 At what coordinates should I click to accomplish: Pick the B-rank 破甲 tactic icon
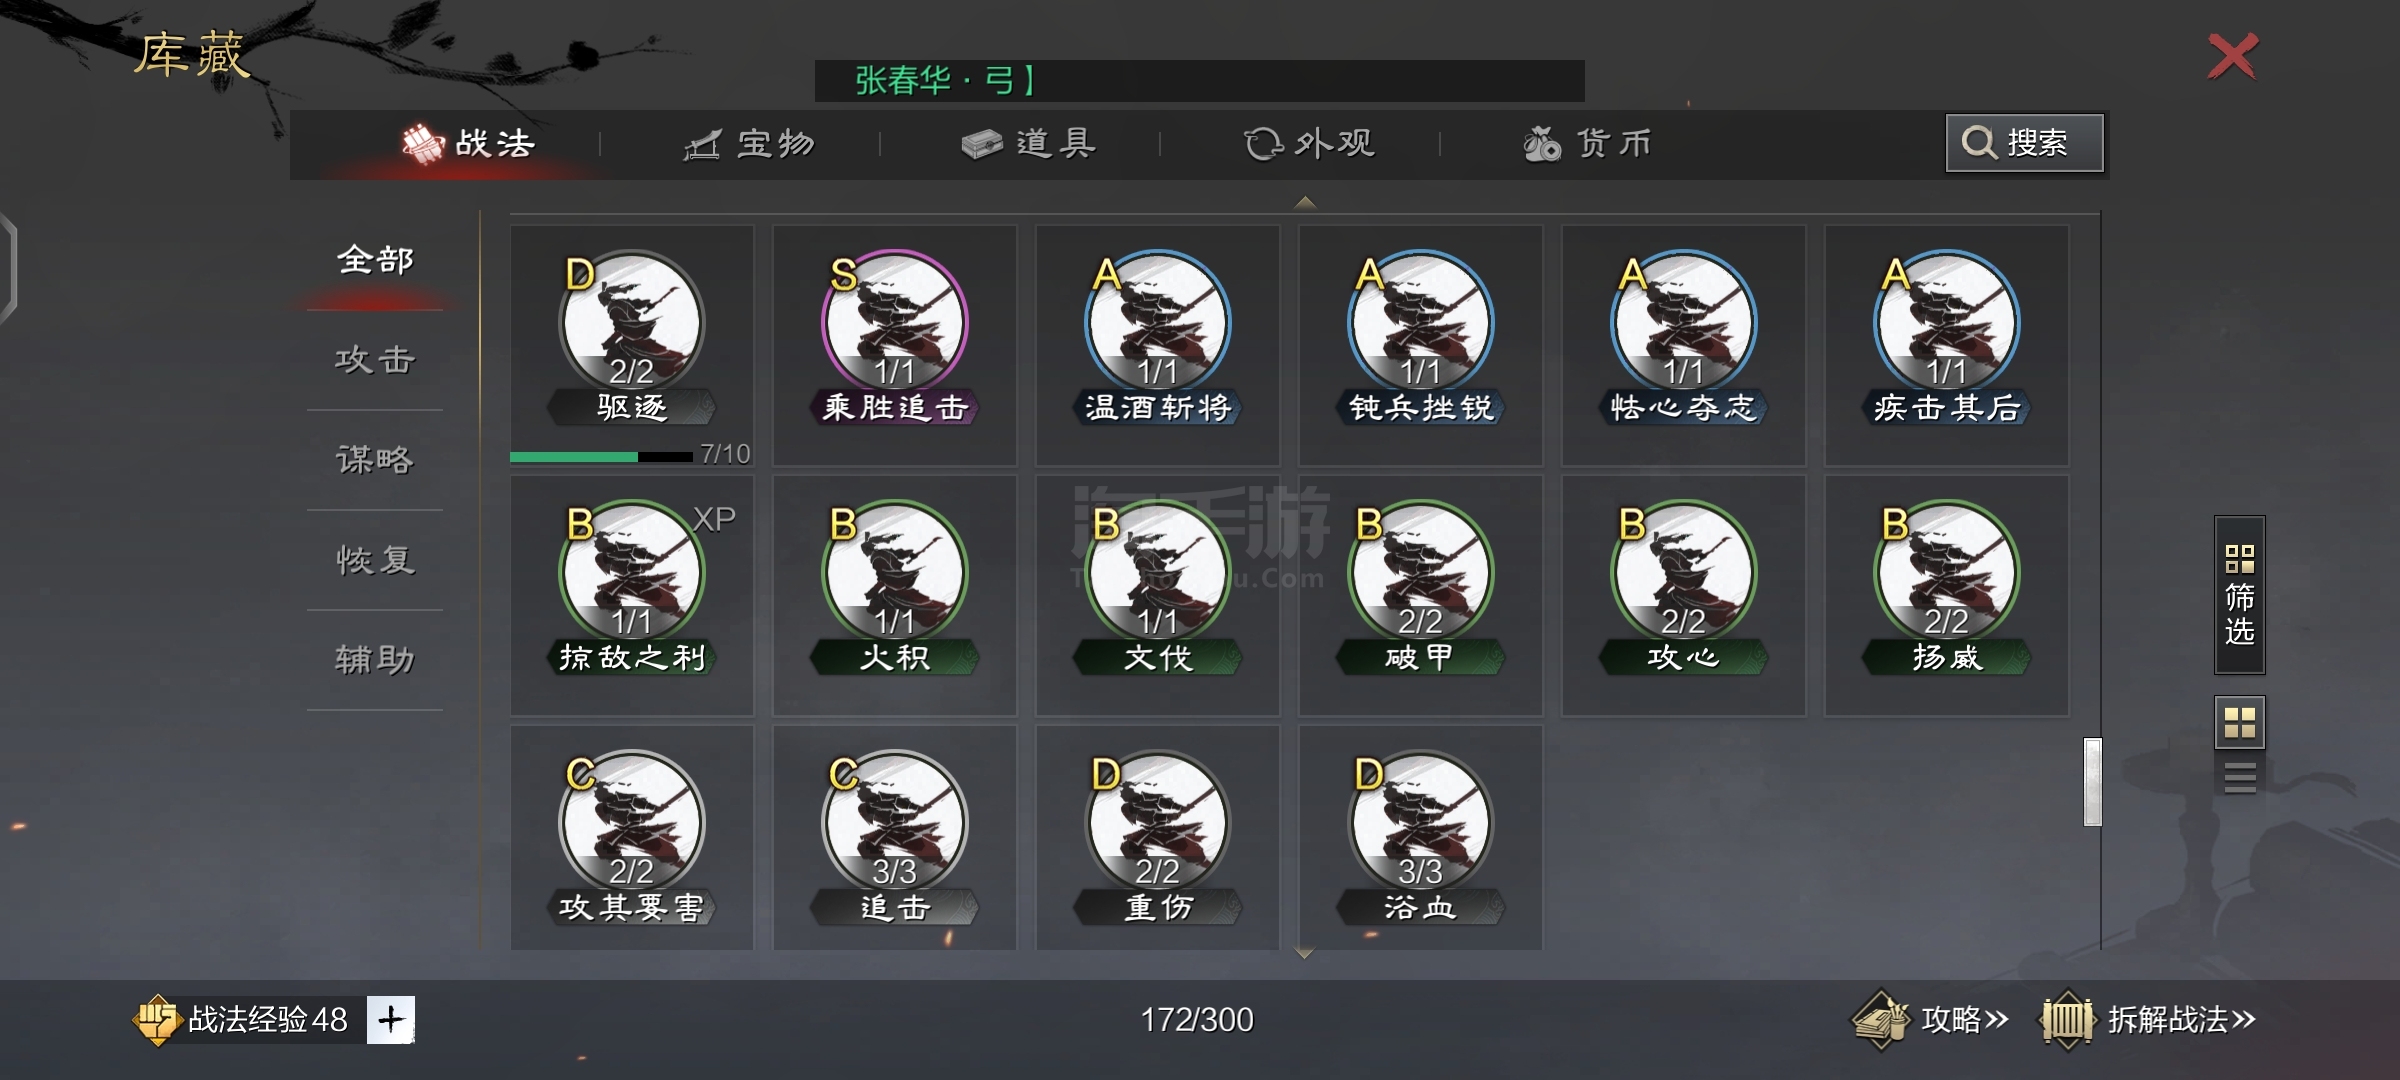(x=1420, y=572)
